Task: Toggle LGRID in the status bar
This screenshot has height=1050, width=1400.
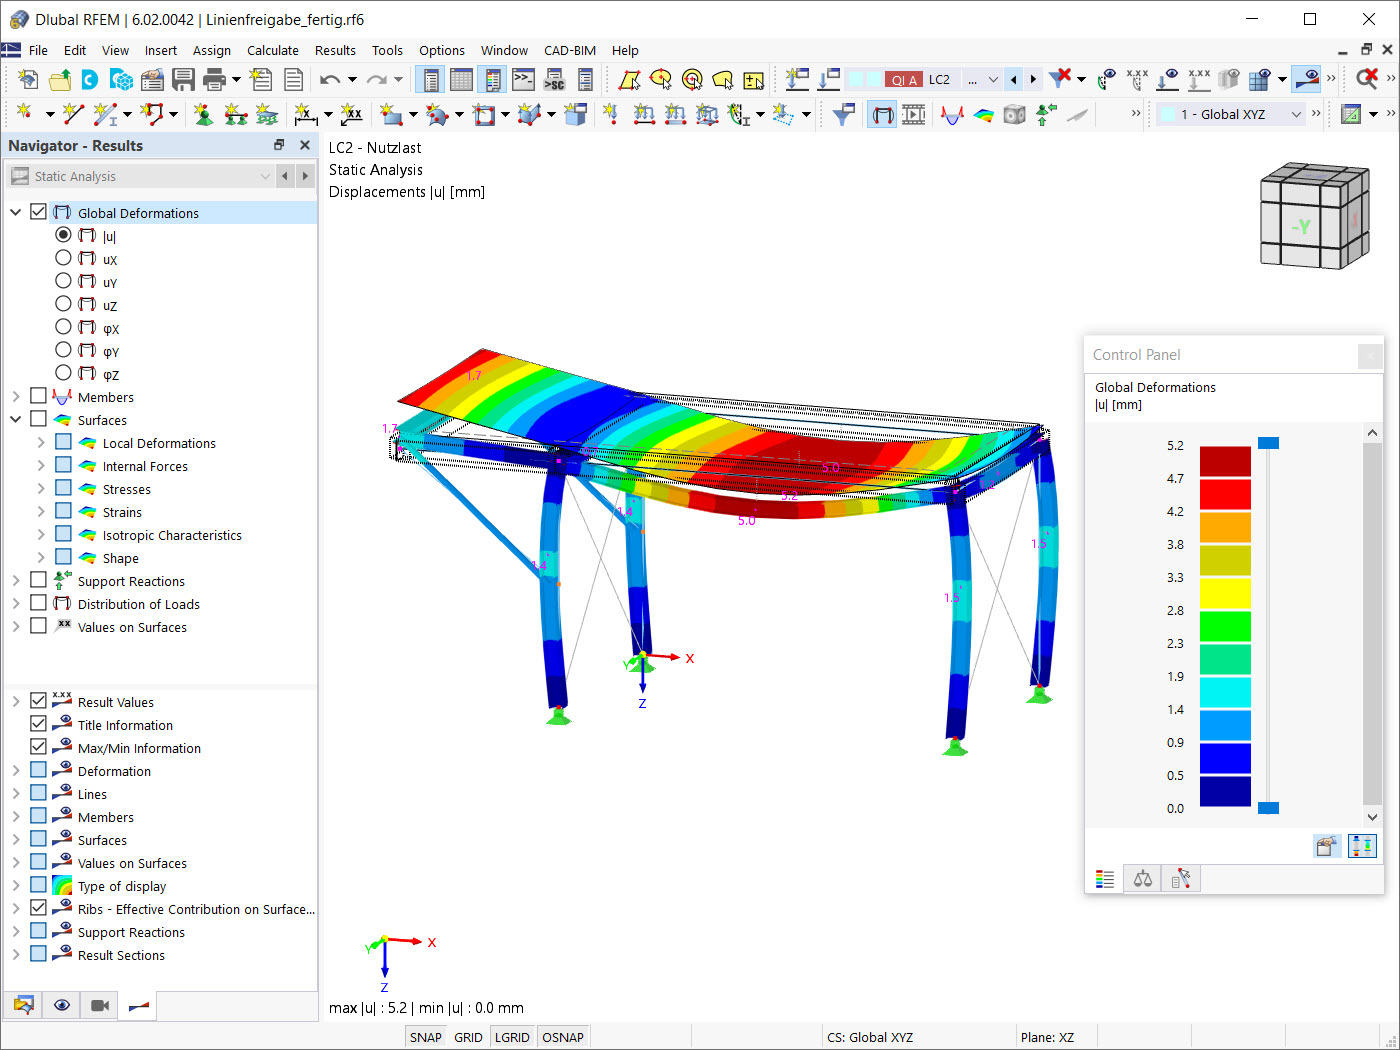Action: (x=512, y=1037)
